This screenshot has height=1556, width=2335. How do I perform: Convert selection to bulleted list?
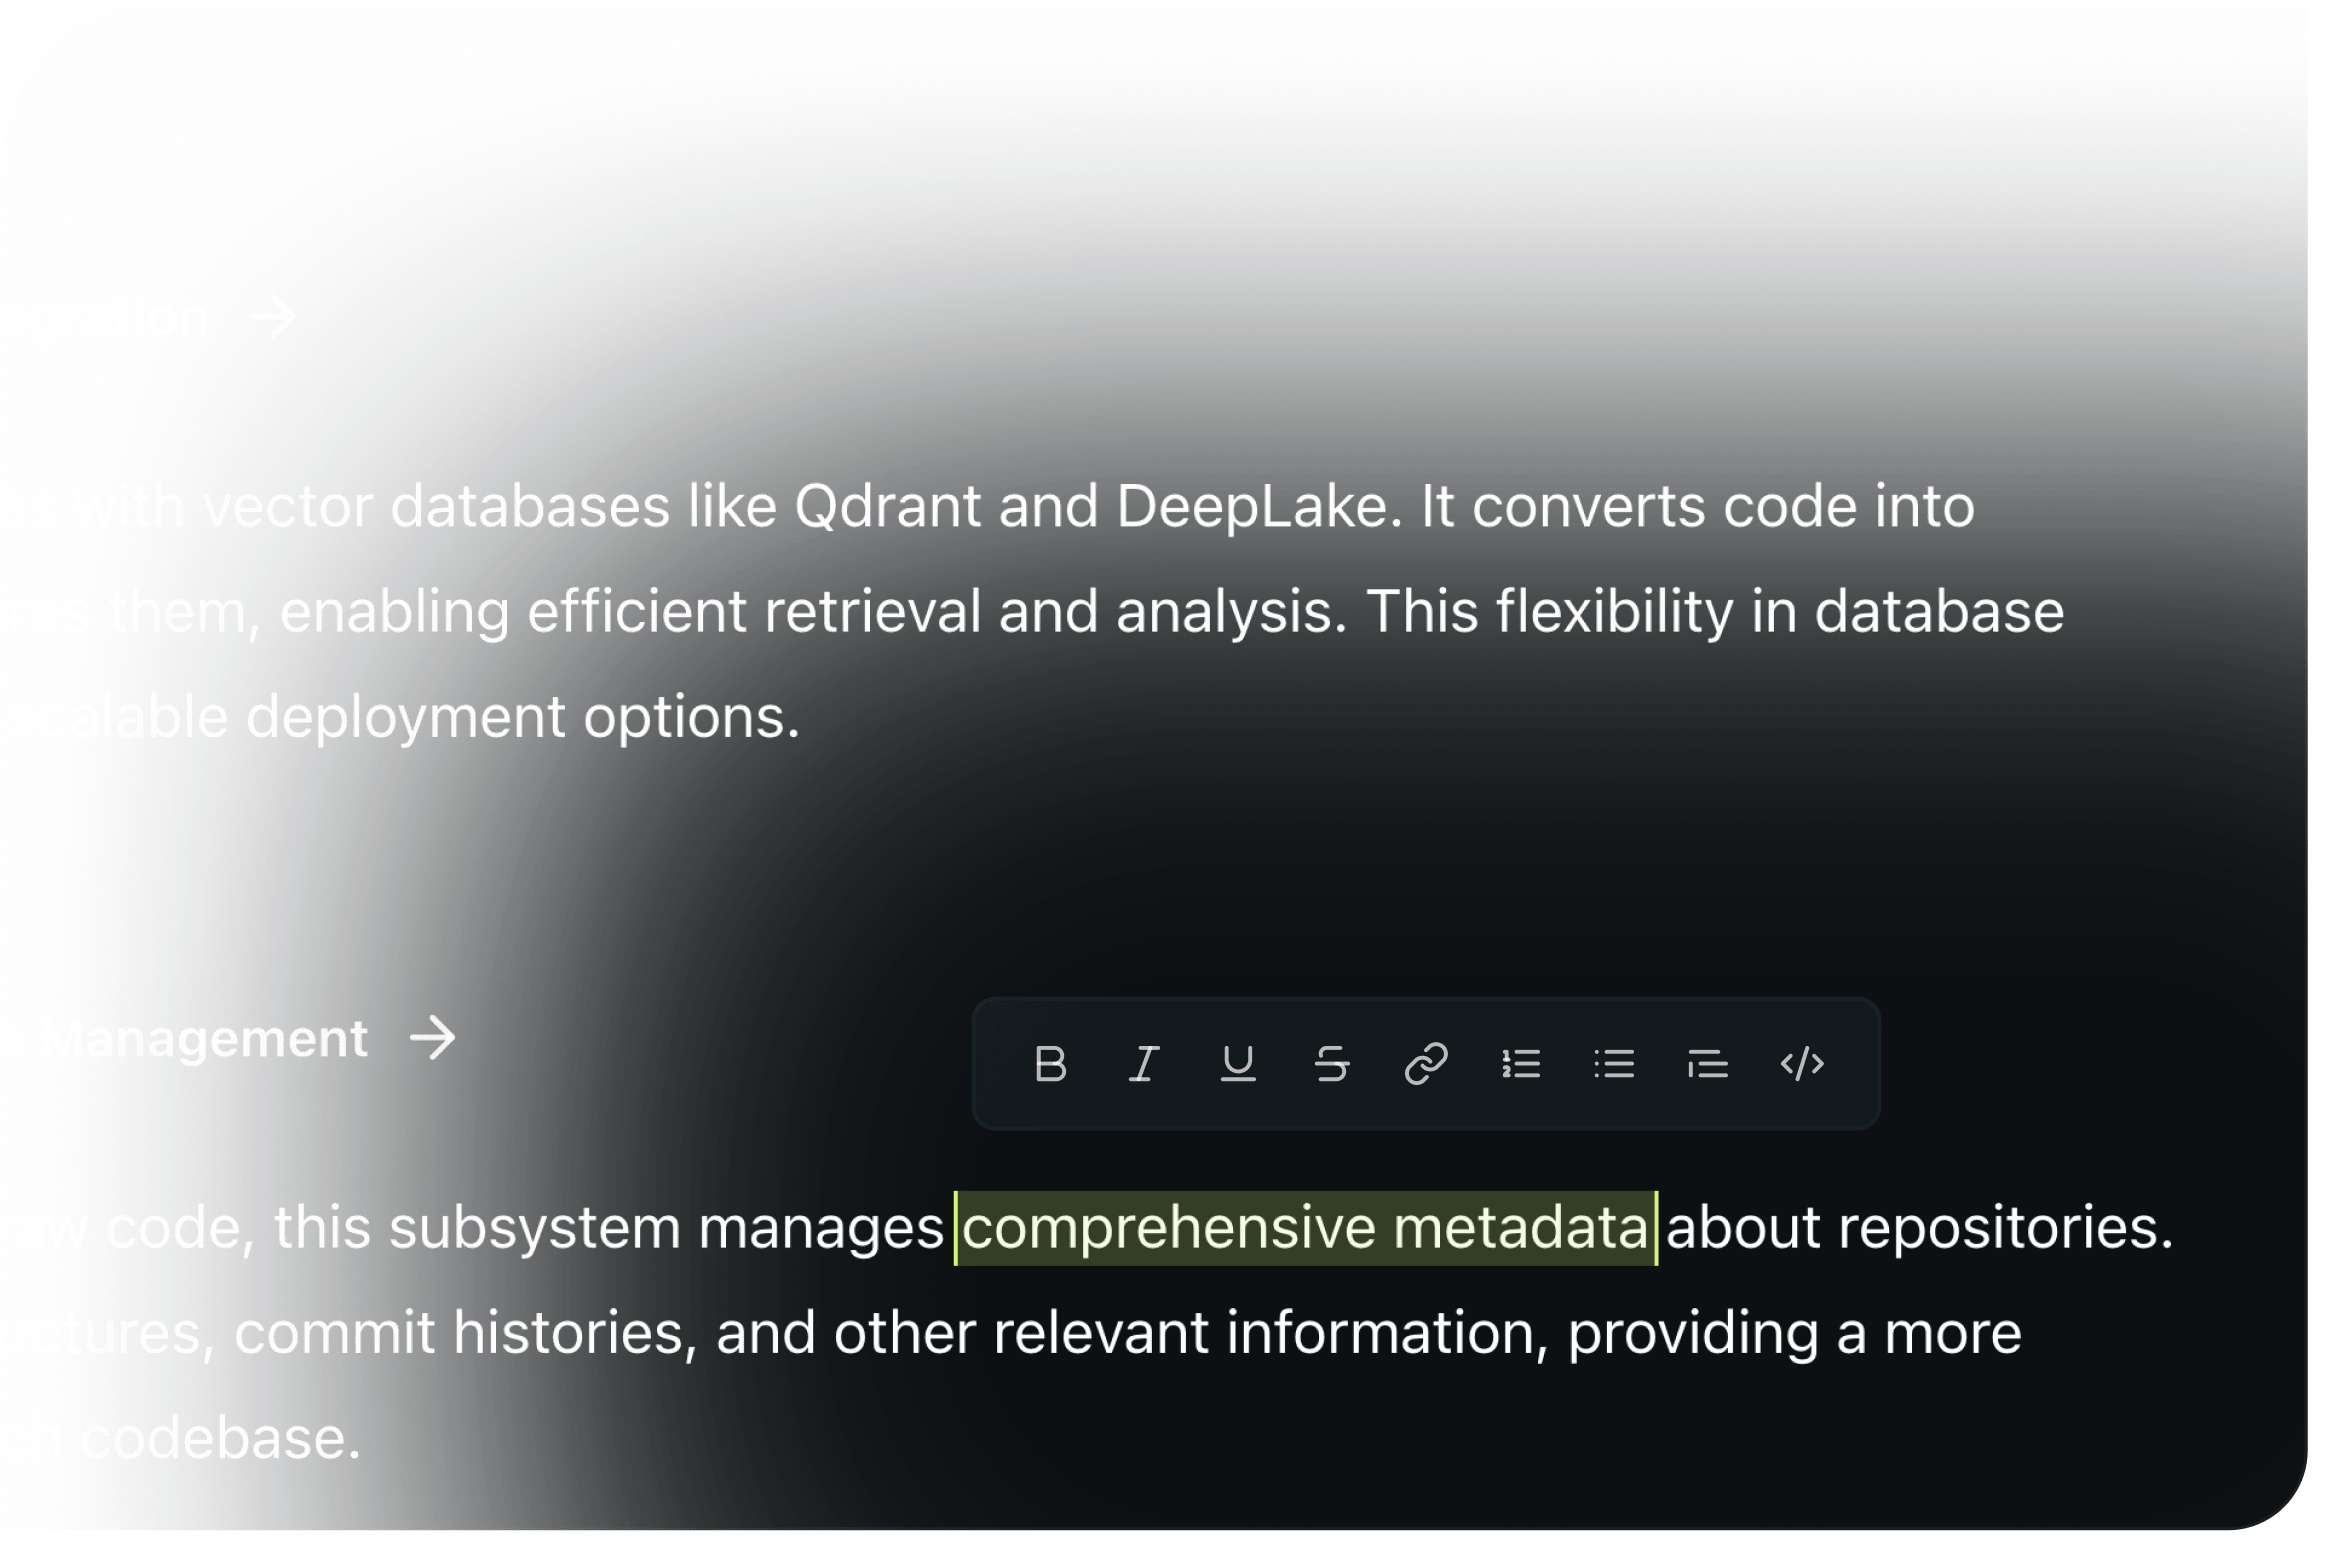click(1614, 1064)
